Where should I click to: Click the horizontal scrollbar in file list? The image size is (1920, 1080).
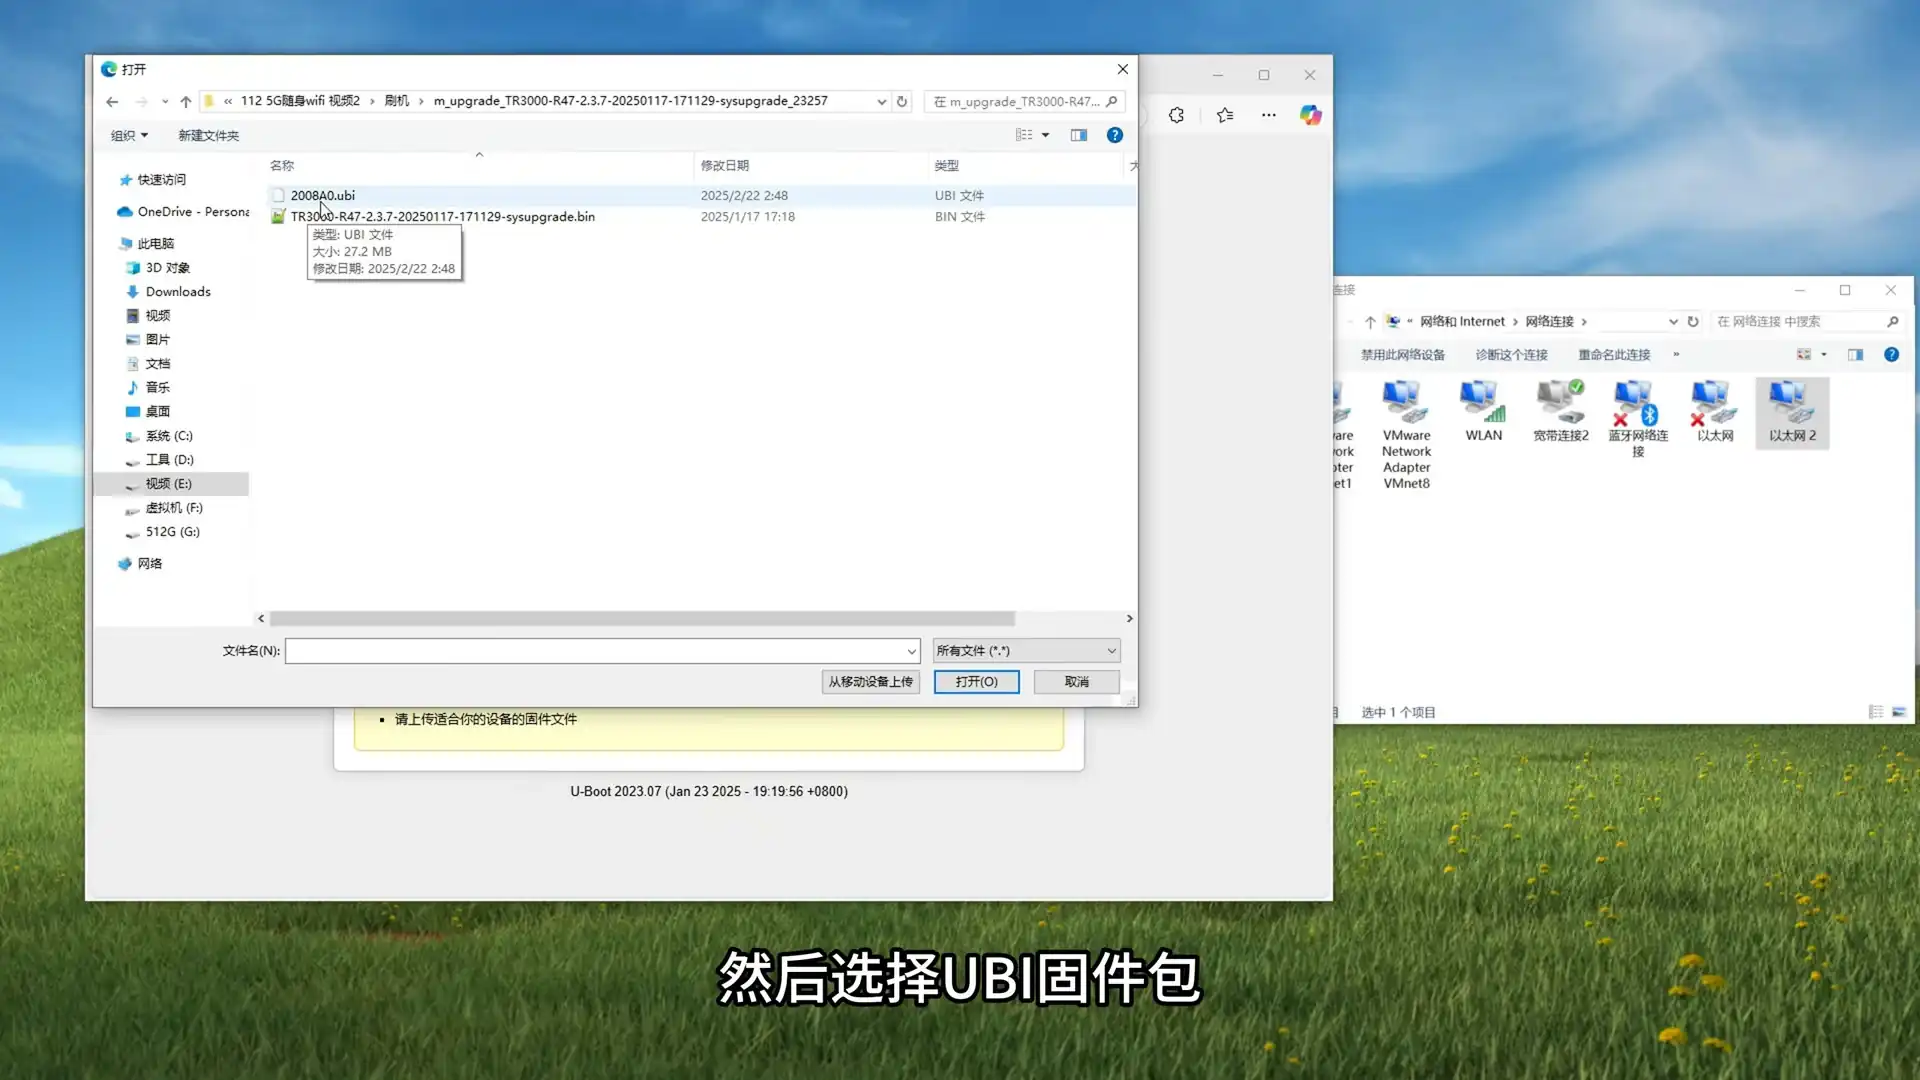click(641, 618)
